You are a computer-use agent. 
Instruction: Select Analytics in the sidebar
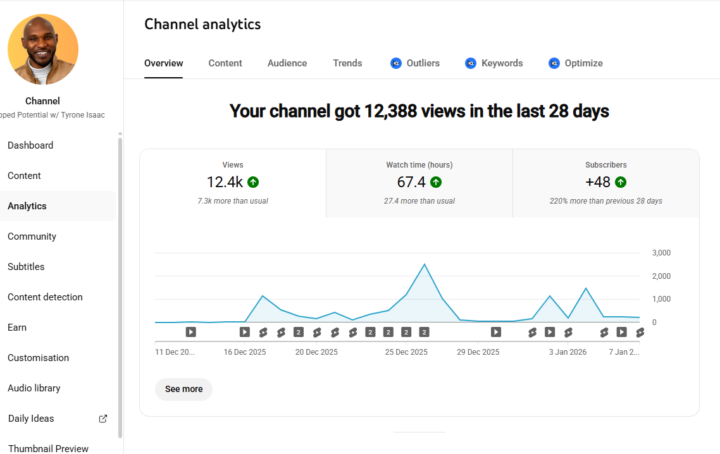[x=27, y=206]
